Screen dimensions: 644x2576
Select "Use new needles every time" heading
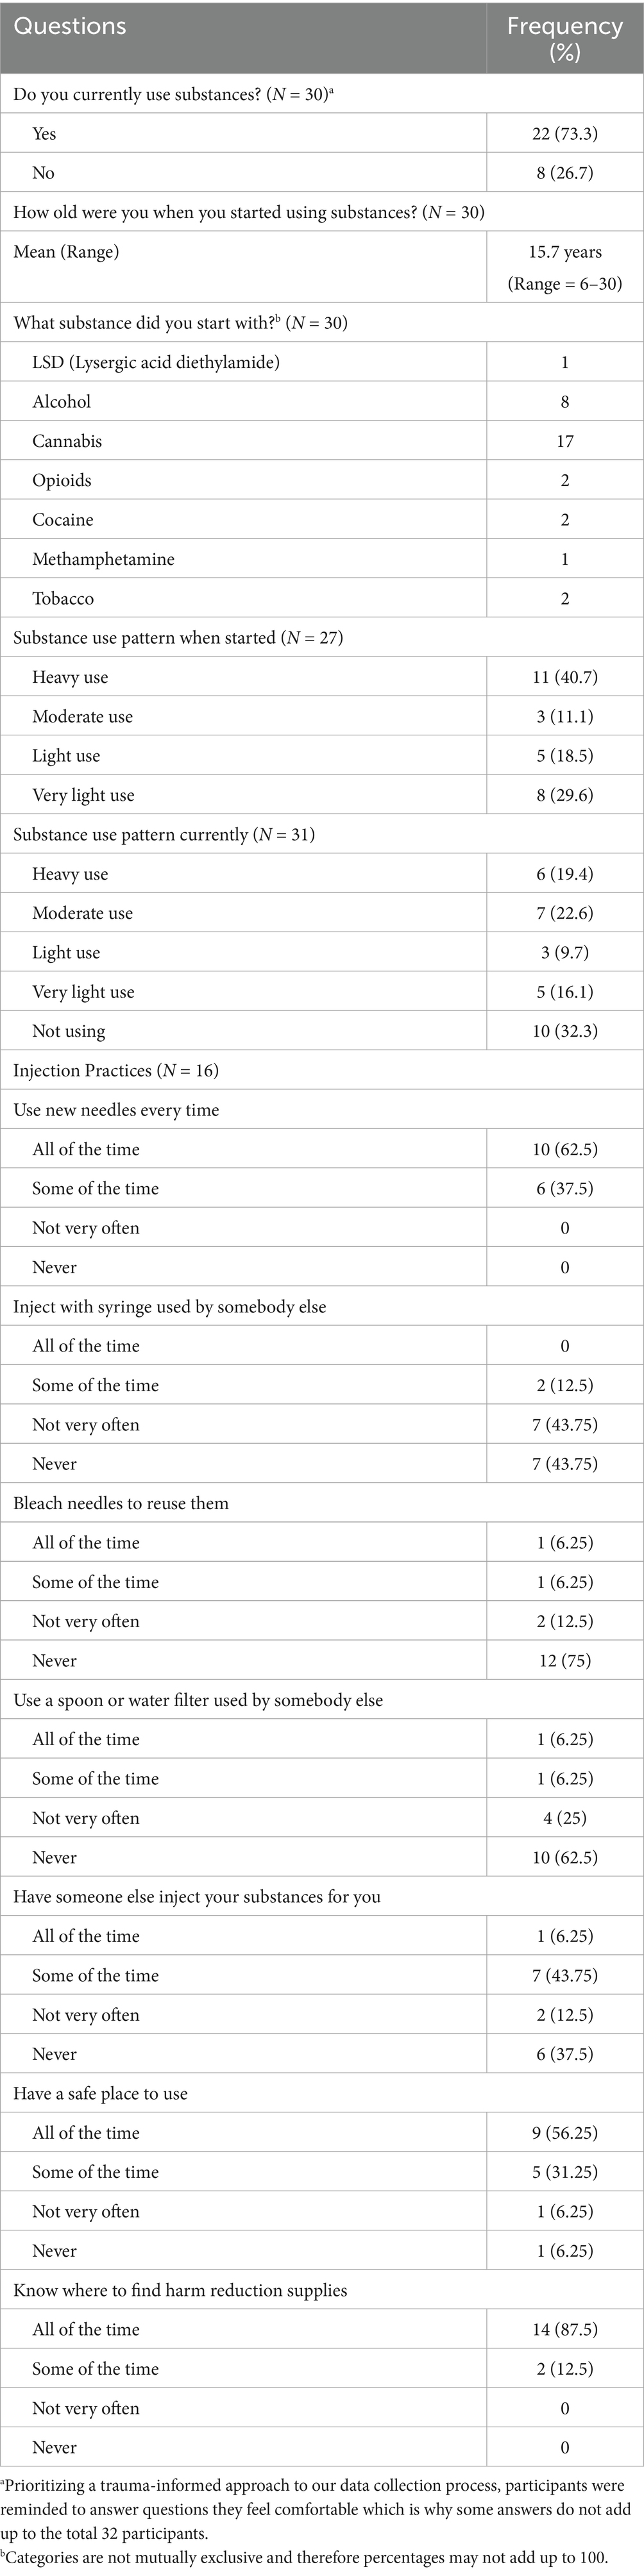116,1110
